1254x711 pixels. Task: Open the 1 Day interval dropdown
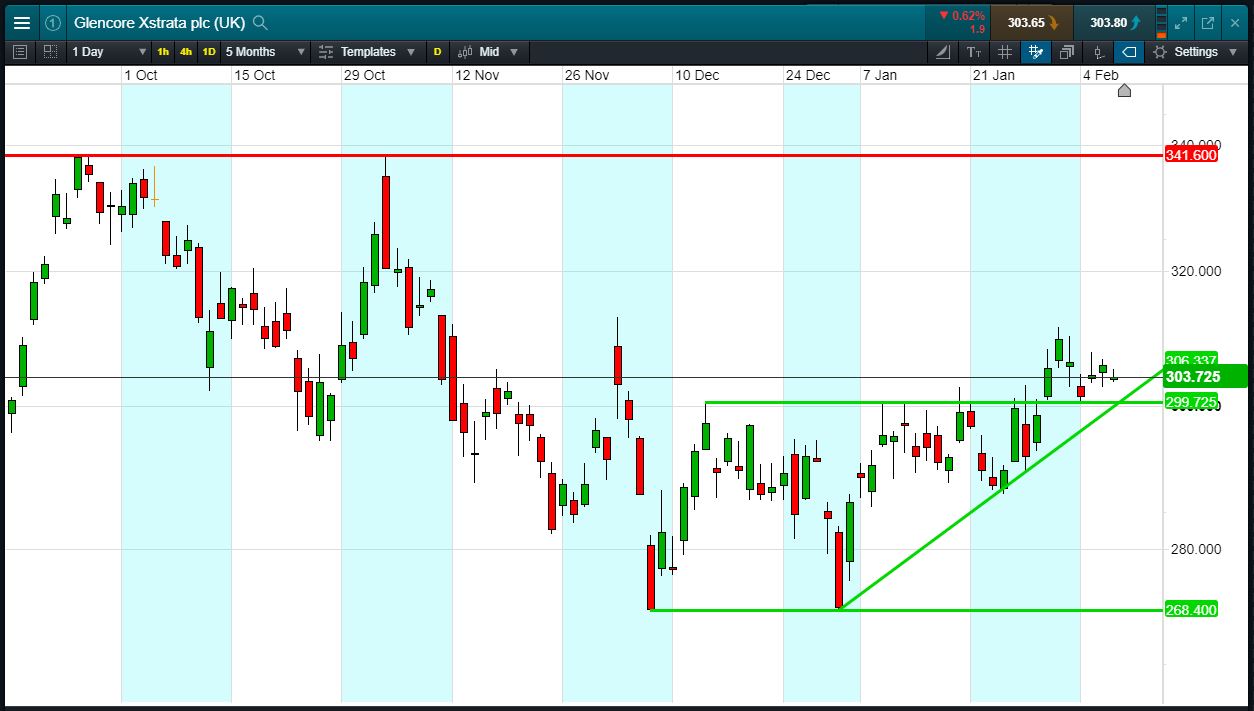(x=108, y=51)
